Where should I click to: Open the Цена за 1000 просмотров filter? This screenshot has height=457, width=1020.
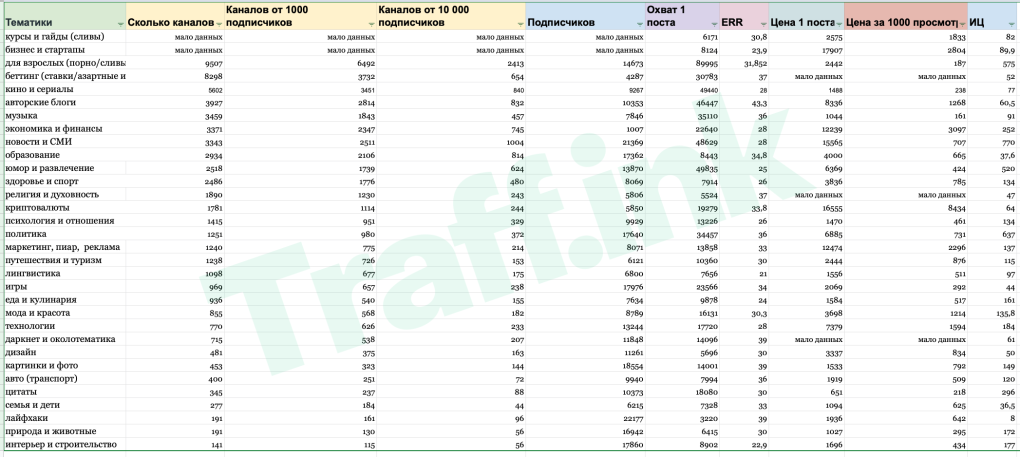962,23
